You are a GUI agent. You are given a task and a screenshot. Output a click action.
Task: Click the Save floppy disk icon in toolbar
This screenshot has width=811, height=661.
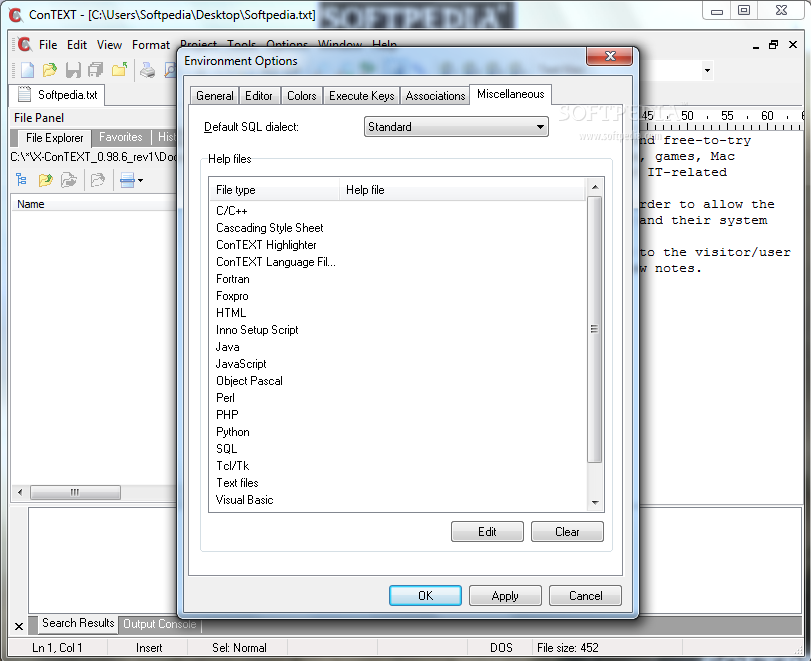[x=73, y=70]
